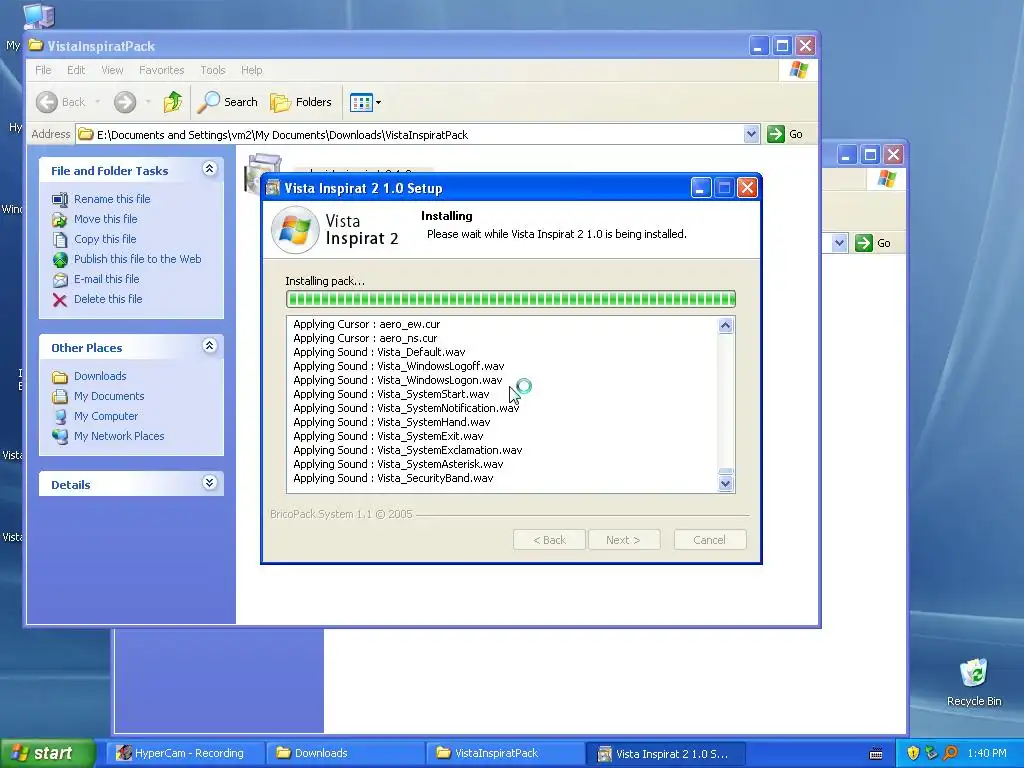Click the Cancel button in Setup

709,540
